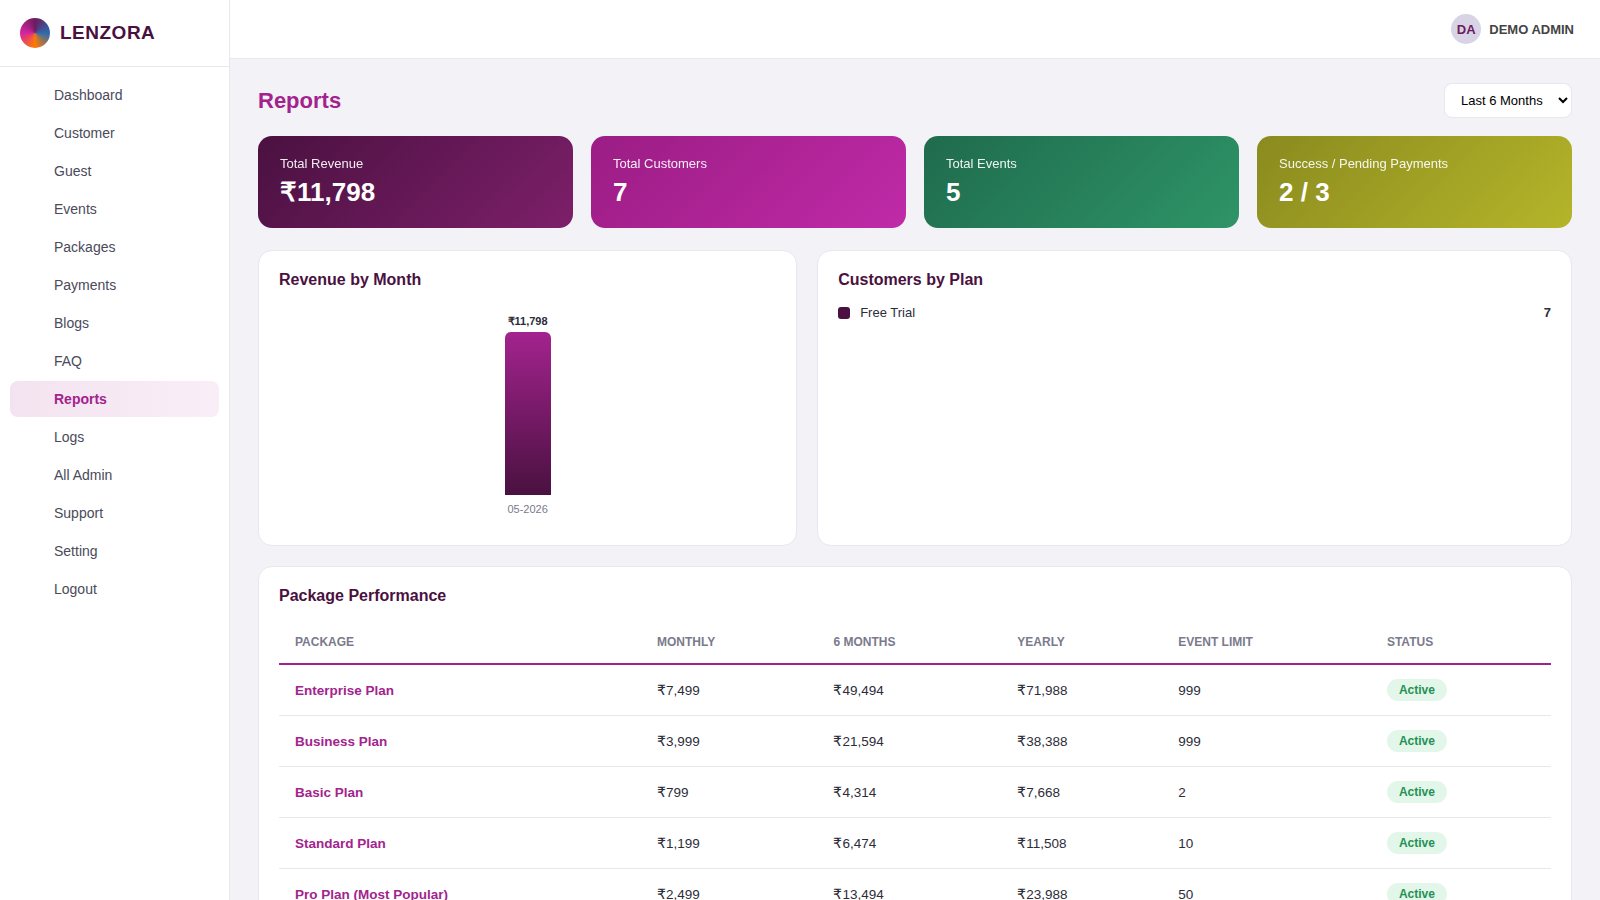Select the Basic Plan package link

point(329,793)
